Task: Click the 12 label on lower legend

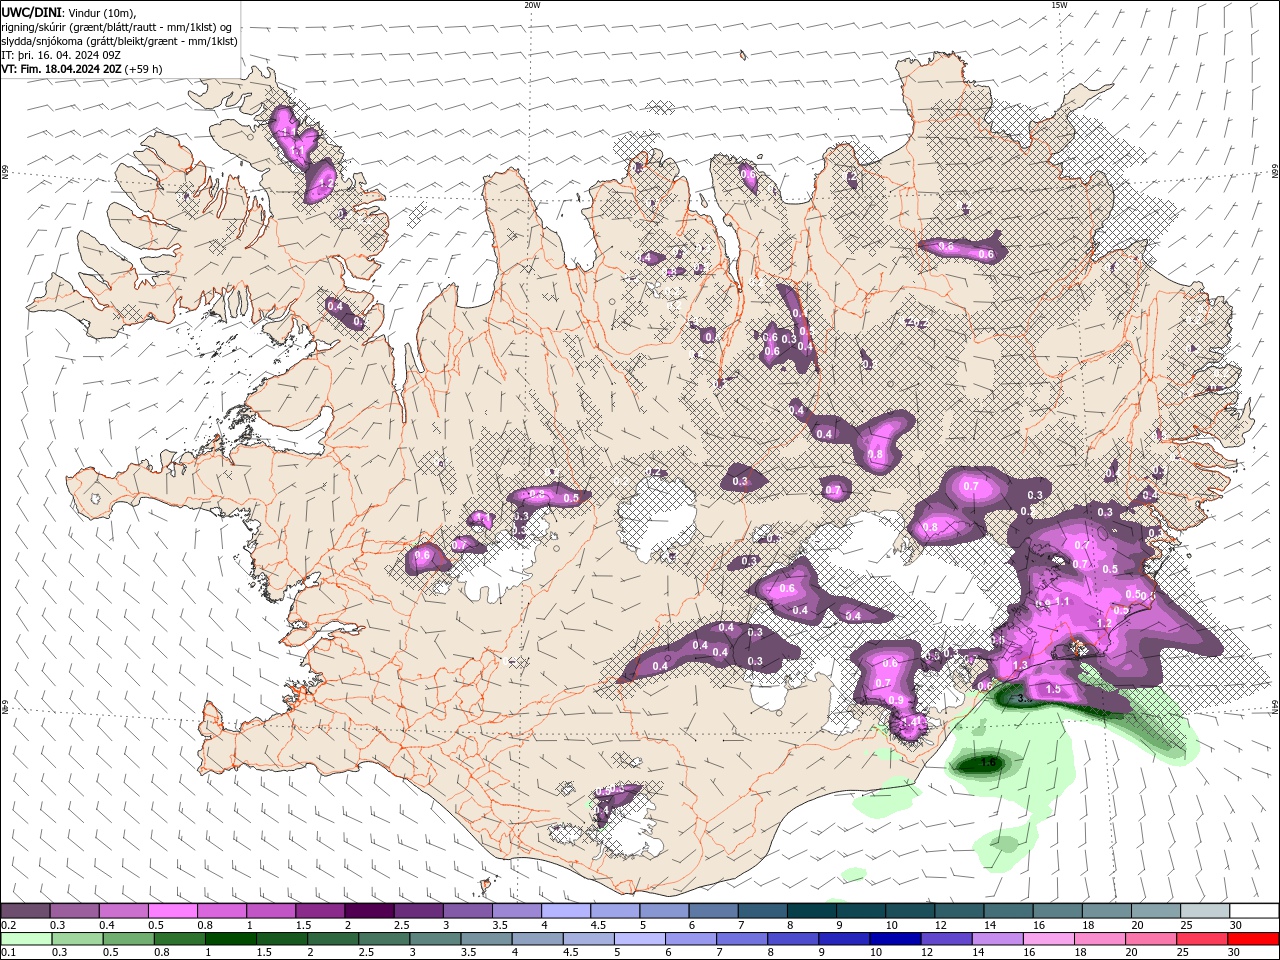Action: point(927,953)
